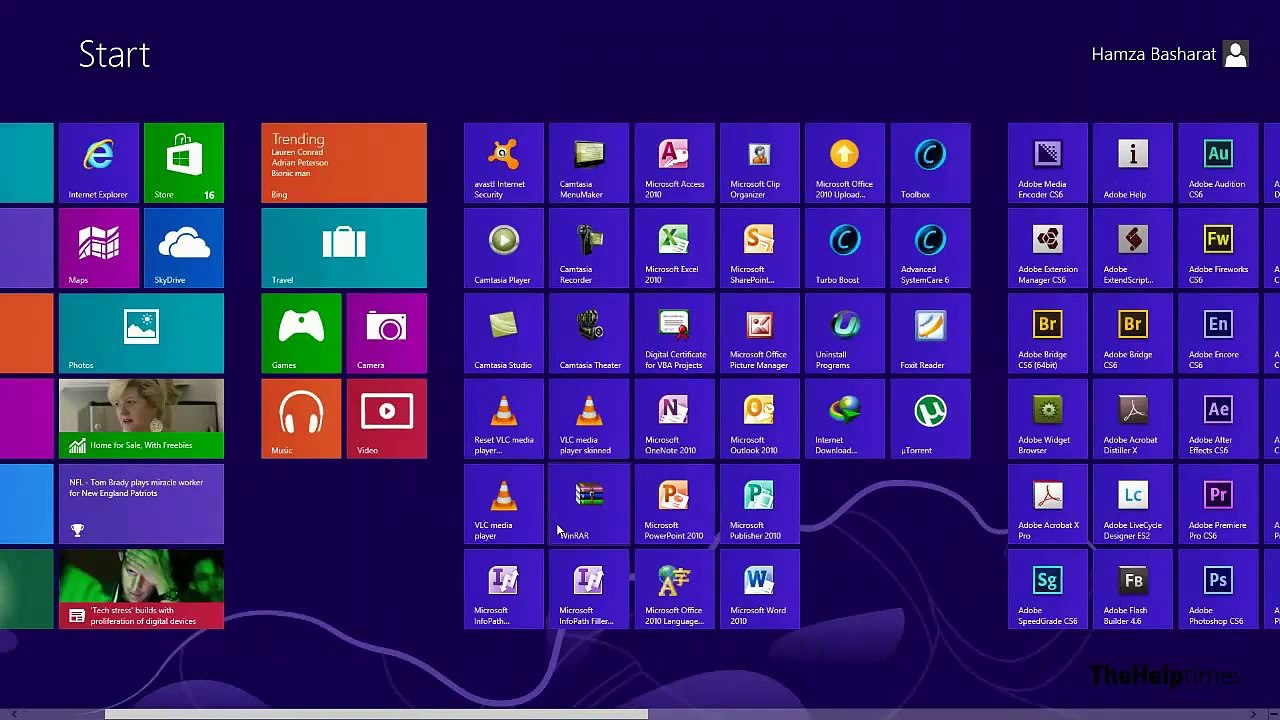Open Camtasia Theater

589,333
